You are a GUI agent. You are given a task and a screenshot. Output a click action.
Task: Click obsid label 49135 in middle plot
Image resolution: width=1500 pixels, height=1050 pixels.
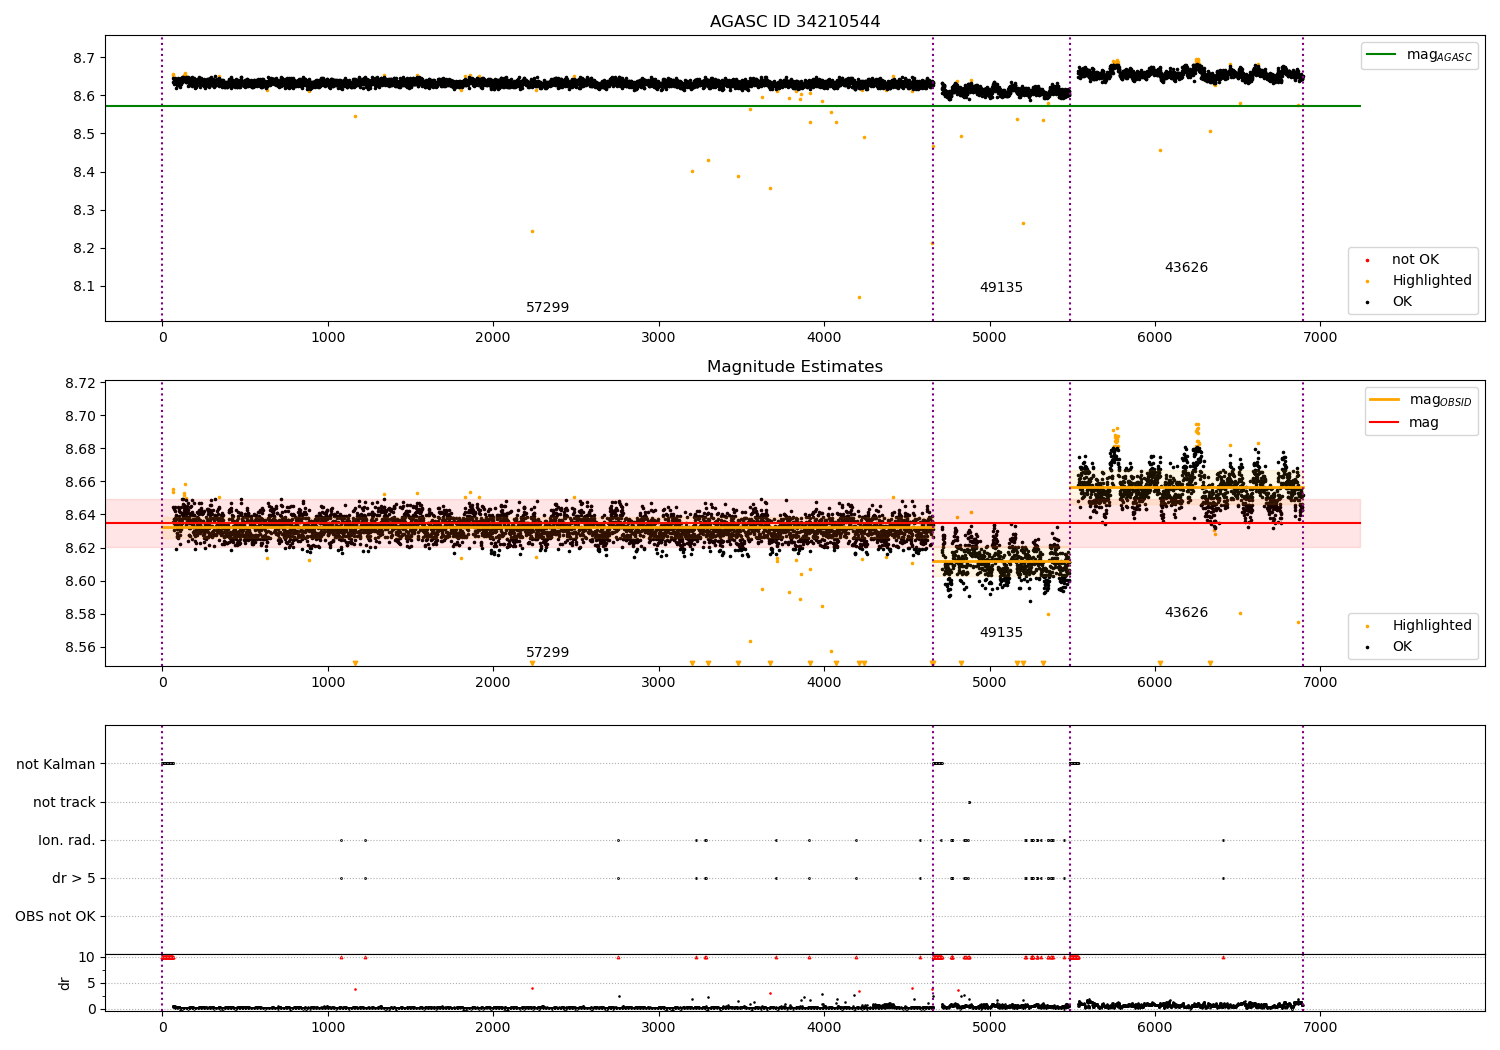click(1001, 633)
